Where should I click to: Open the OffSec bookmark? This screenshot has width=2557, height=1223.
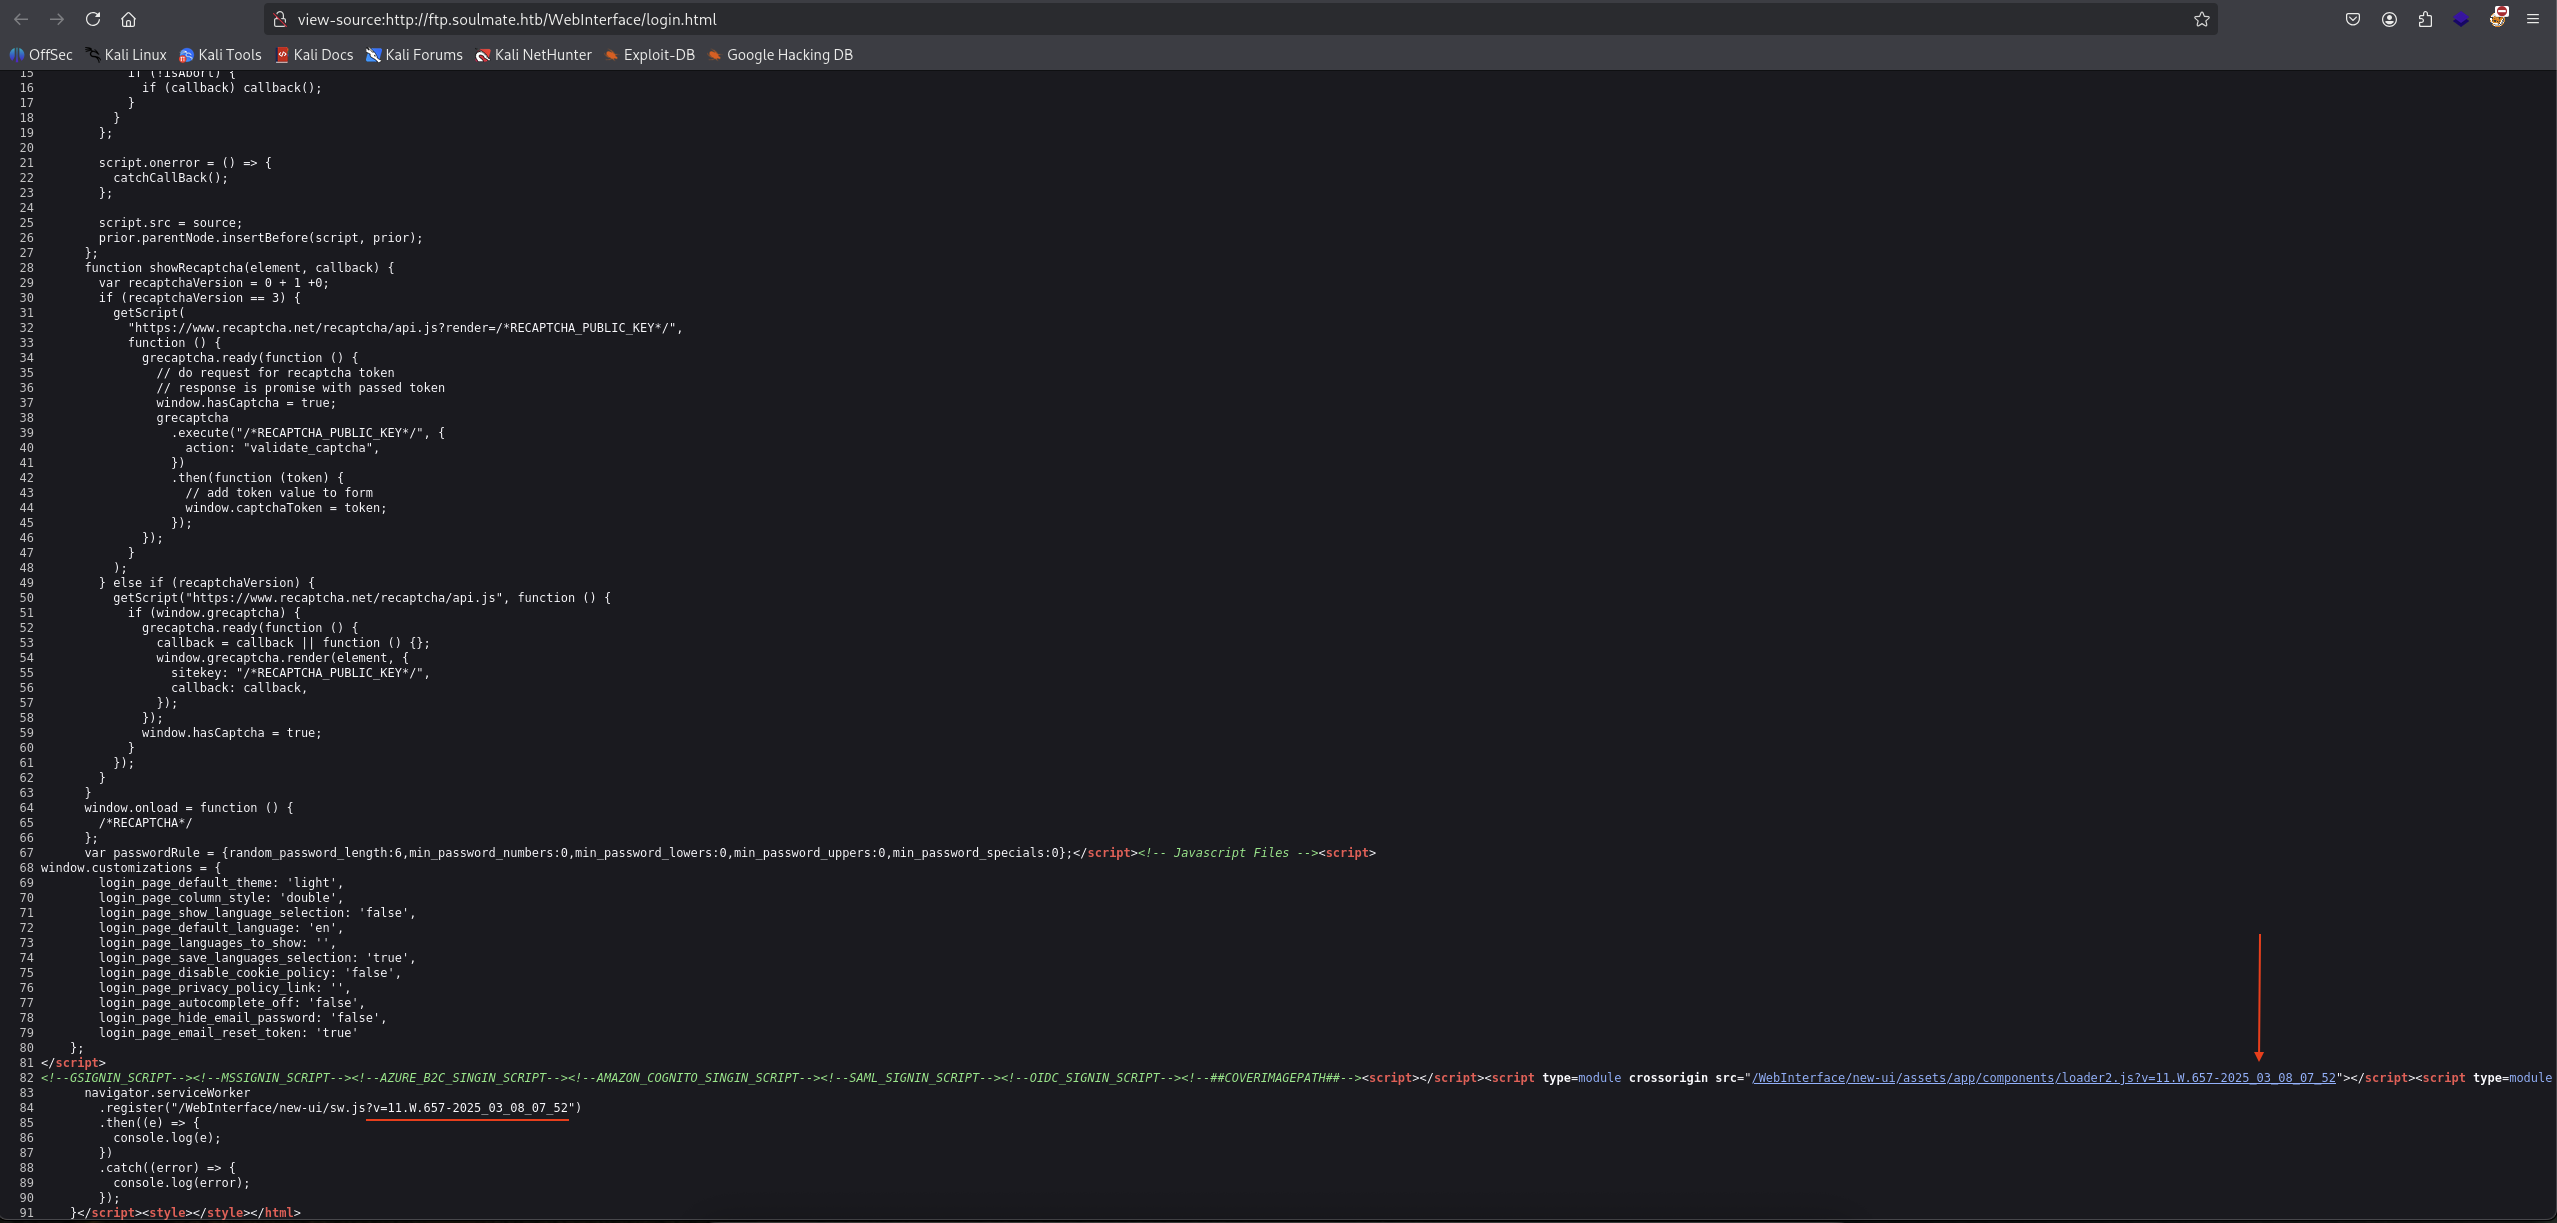(x=41, y=55)
